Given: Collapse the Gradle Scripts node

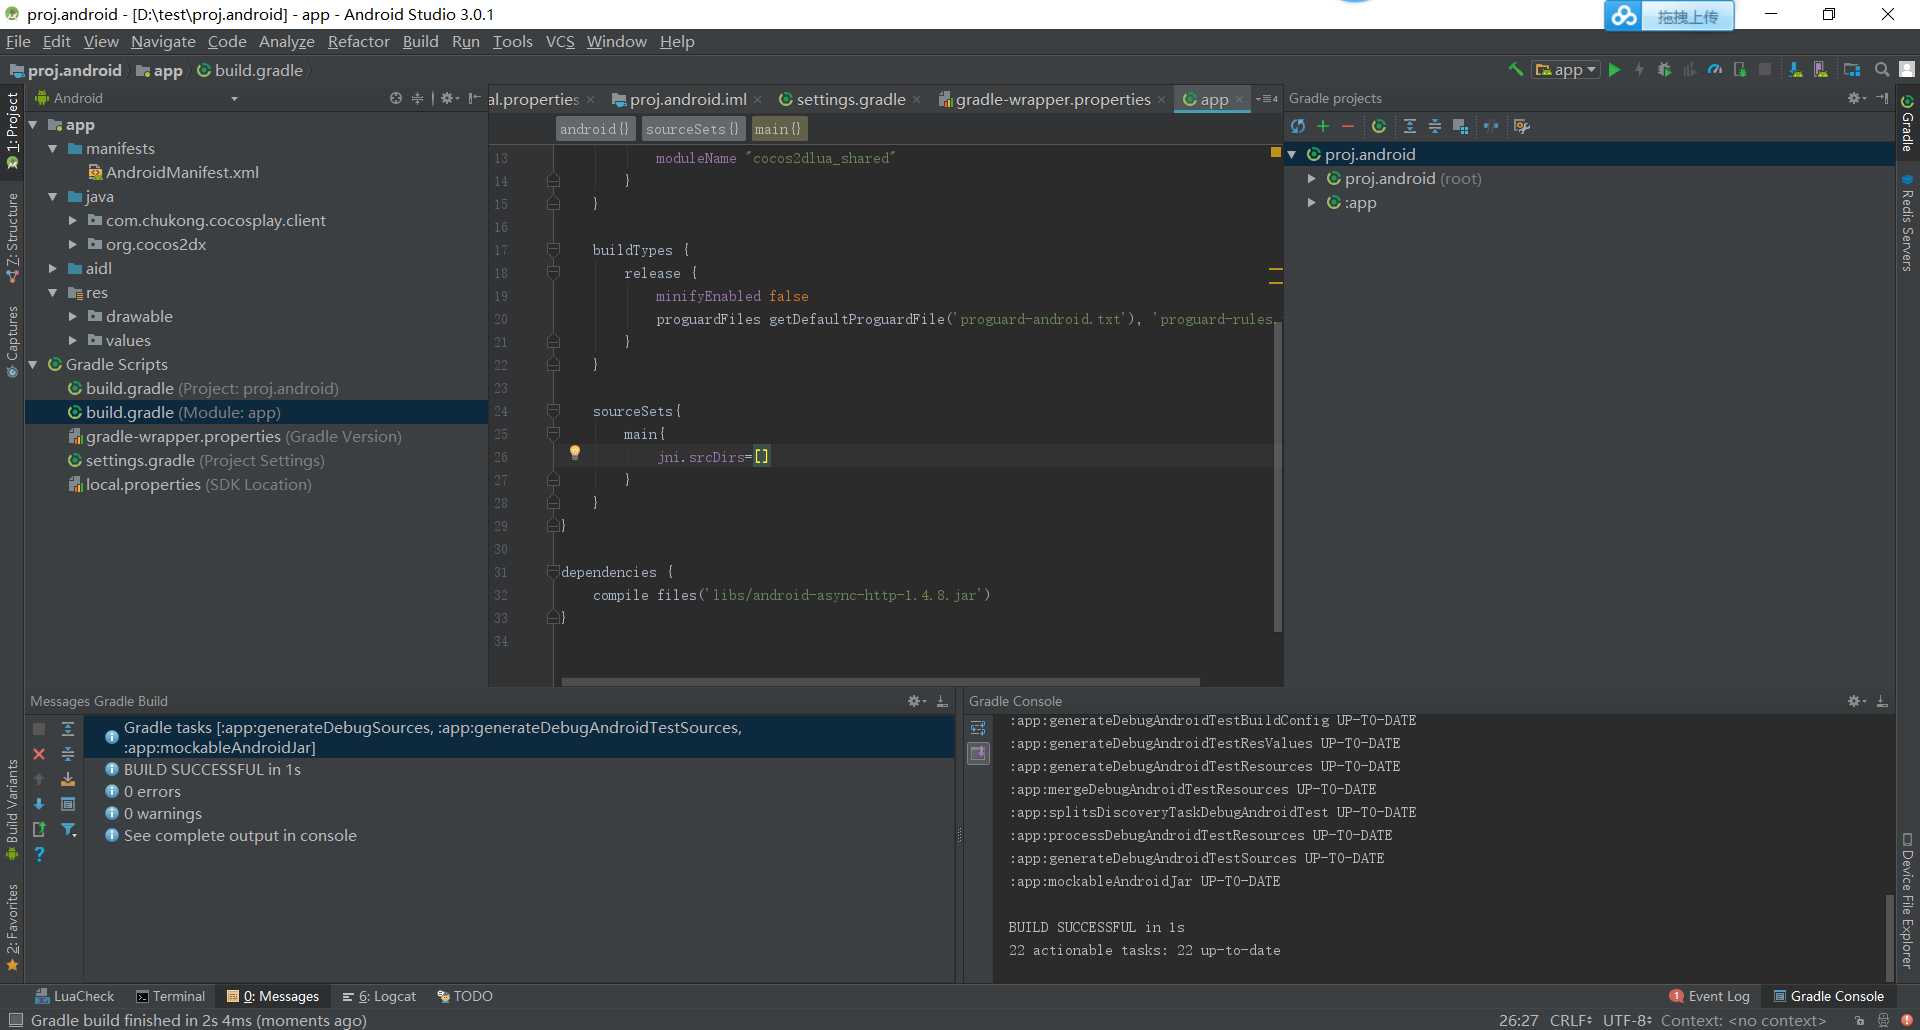Looking at the screenshot, I should [33, 364].
